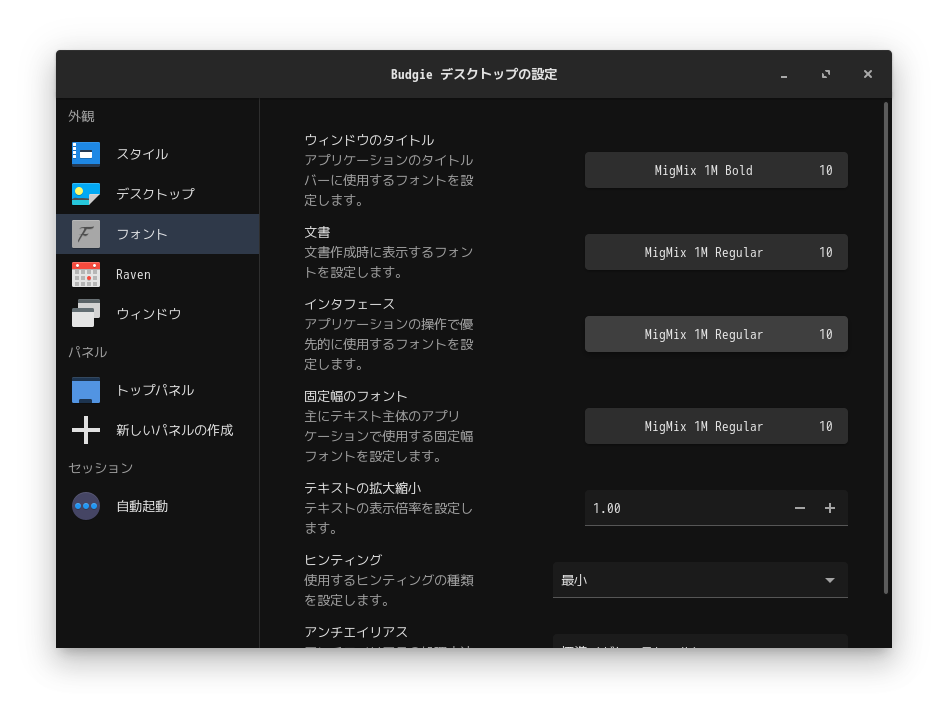Screen dimensions: 948x710
Task: Increase テキストの拡大縮小 with plus button
Action: coord(830,509)
